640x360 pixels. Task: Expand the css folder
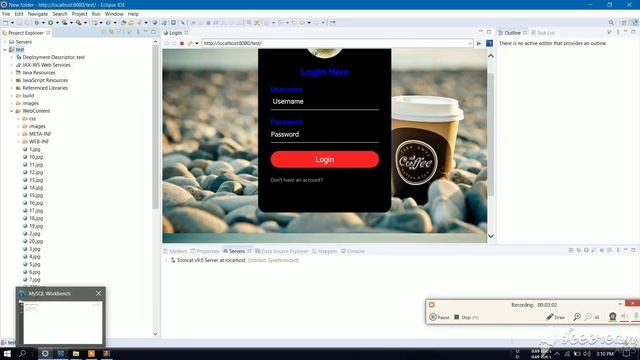click(18, 119)
